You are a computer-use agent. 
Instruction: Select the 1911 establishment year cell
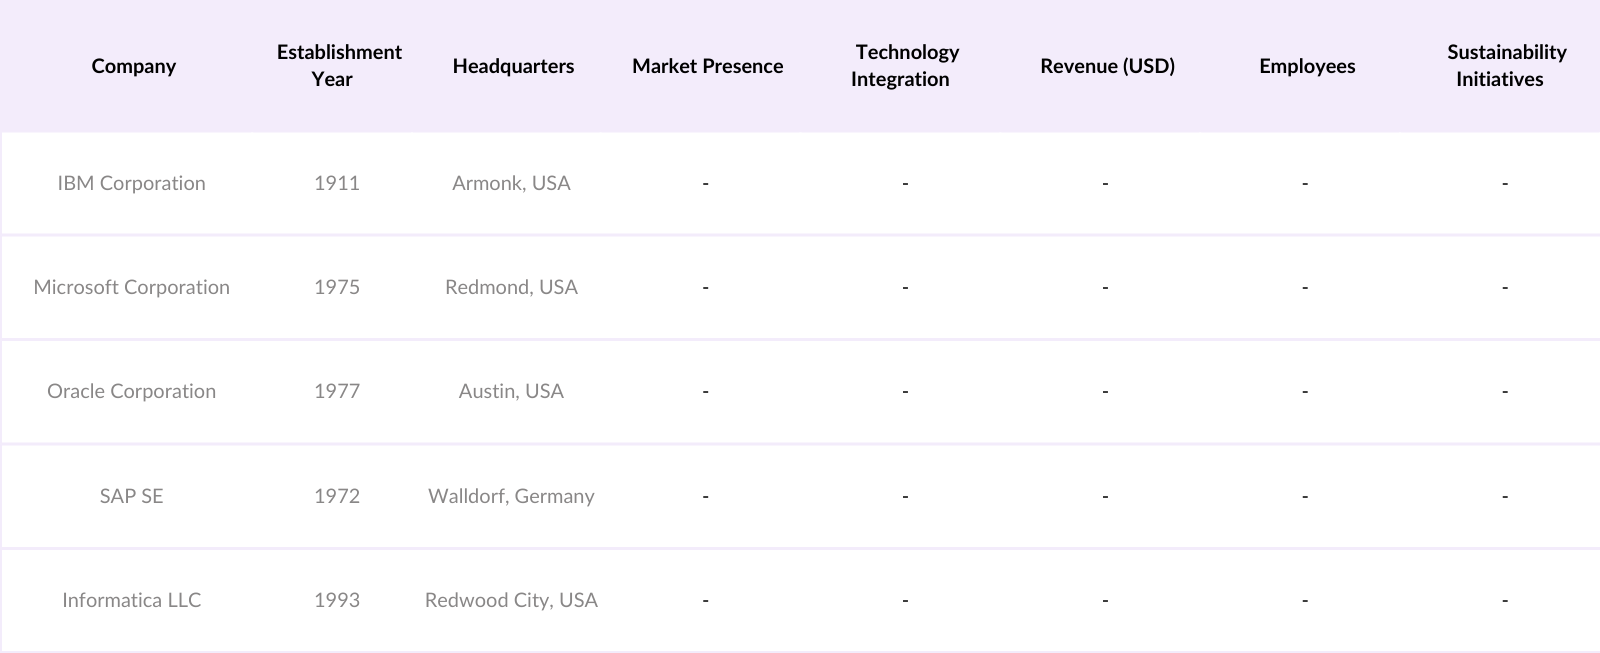click(x=337, y=183)
